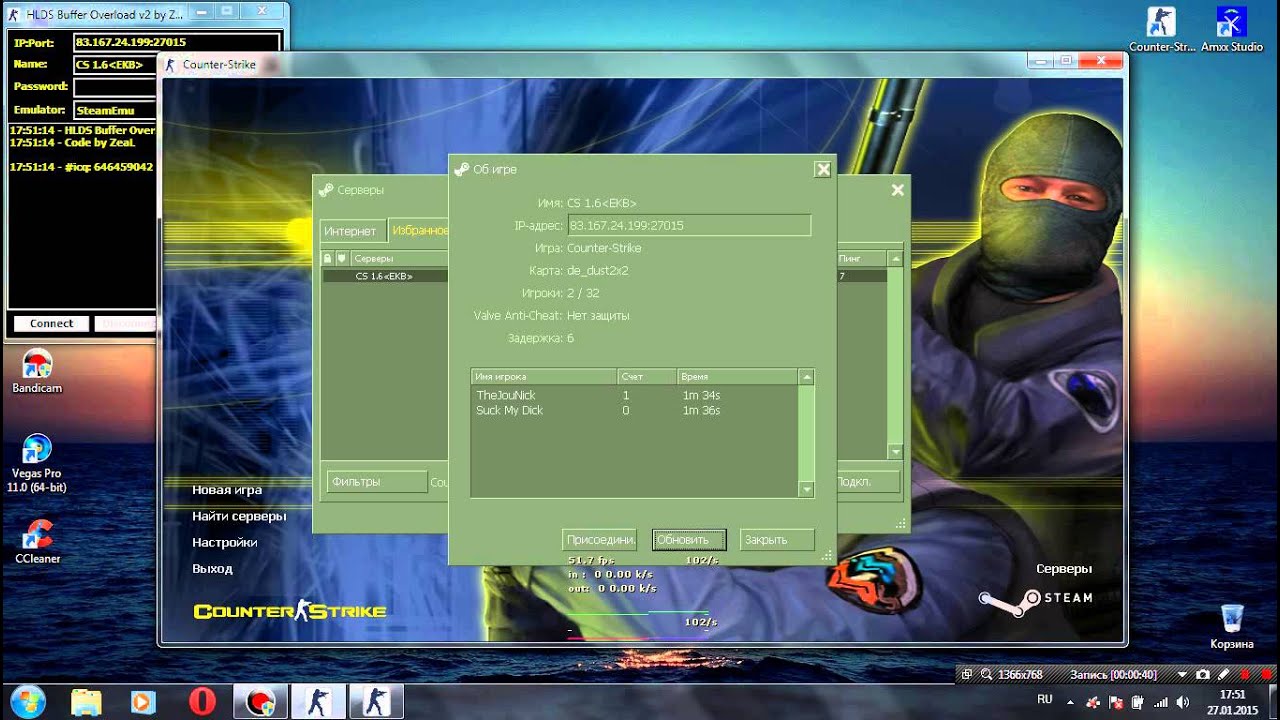The height and width of the screenshot is (720, 1280).
Task: Open the volume tray icon
Action: pyautogui.click(x=1183, y=701)
